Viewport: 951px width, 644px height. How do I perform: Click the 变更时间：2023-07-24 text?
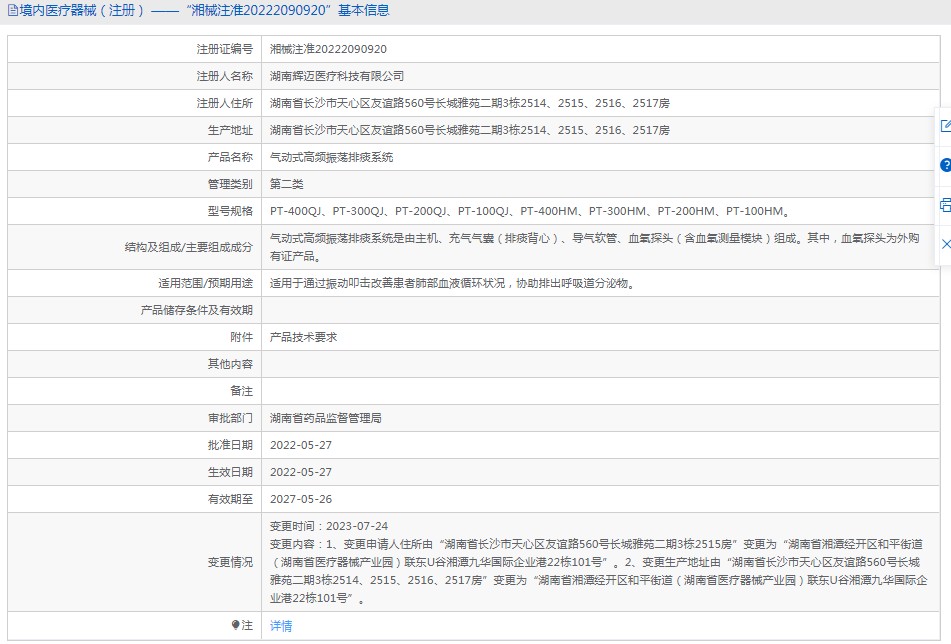pyautogui.click(x=329, y=526)
